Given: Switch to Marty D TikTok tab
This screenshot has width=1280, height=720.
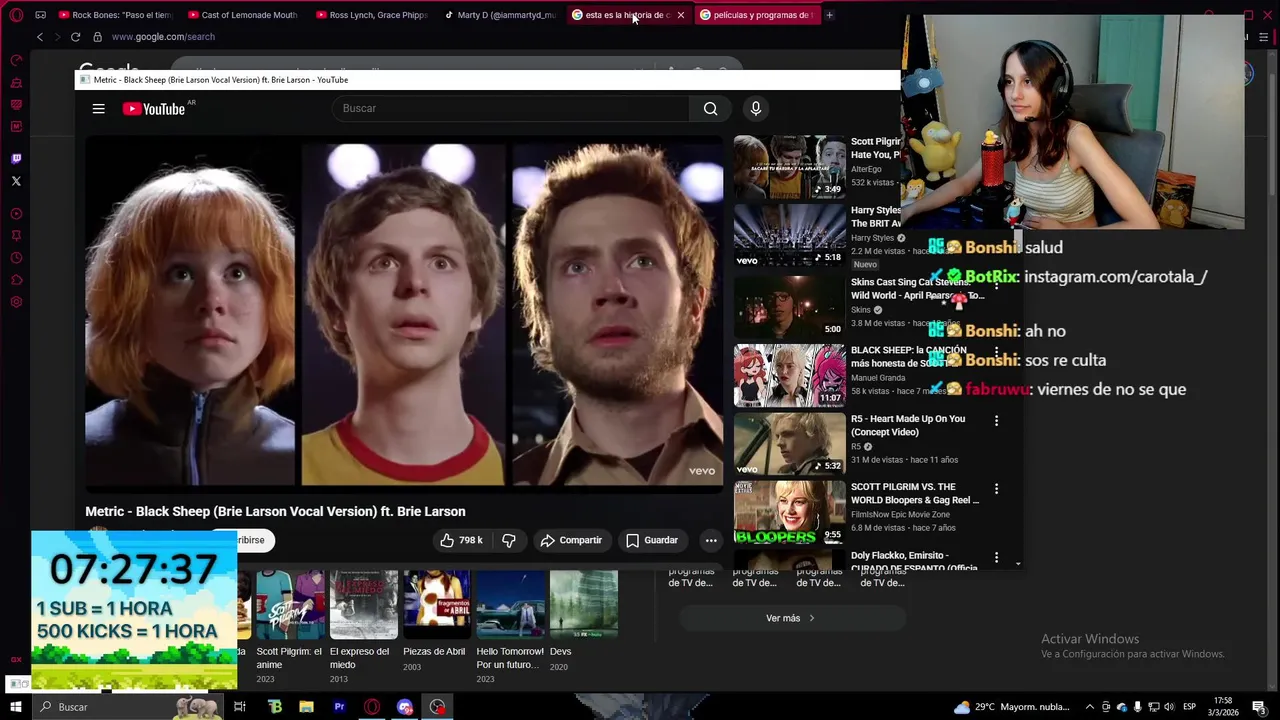Looking at the screenshot, I should (499, 15).
